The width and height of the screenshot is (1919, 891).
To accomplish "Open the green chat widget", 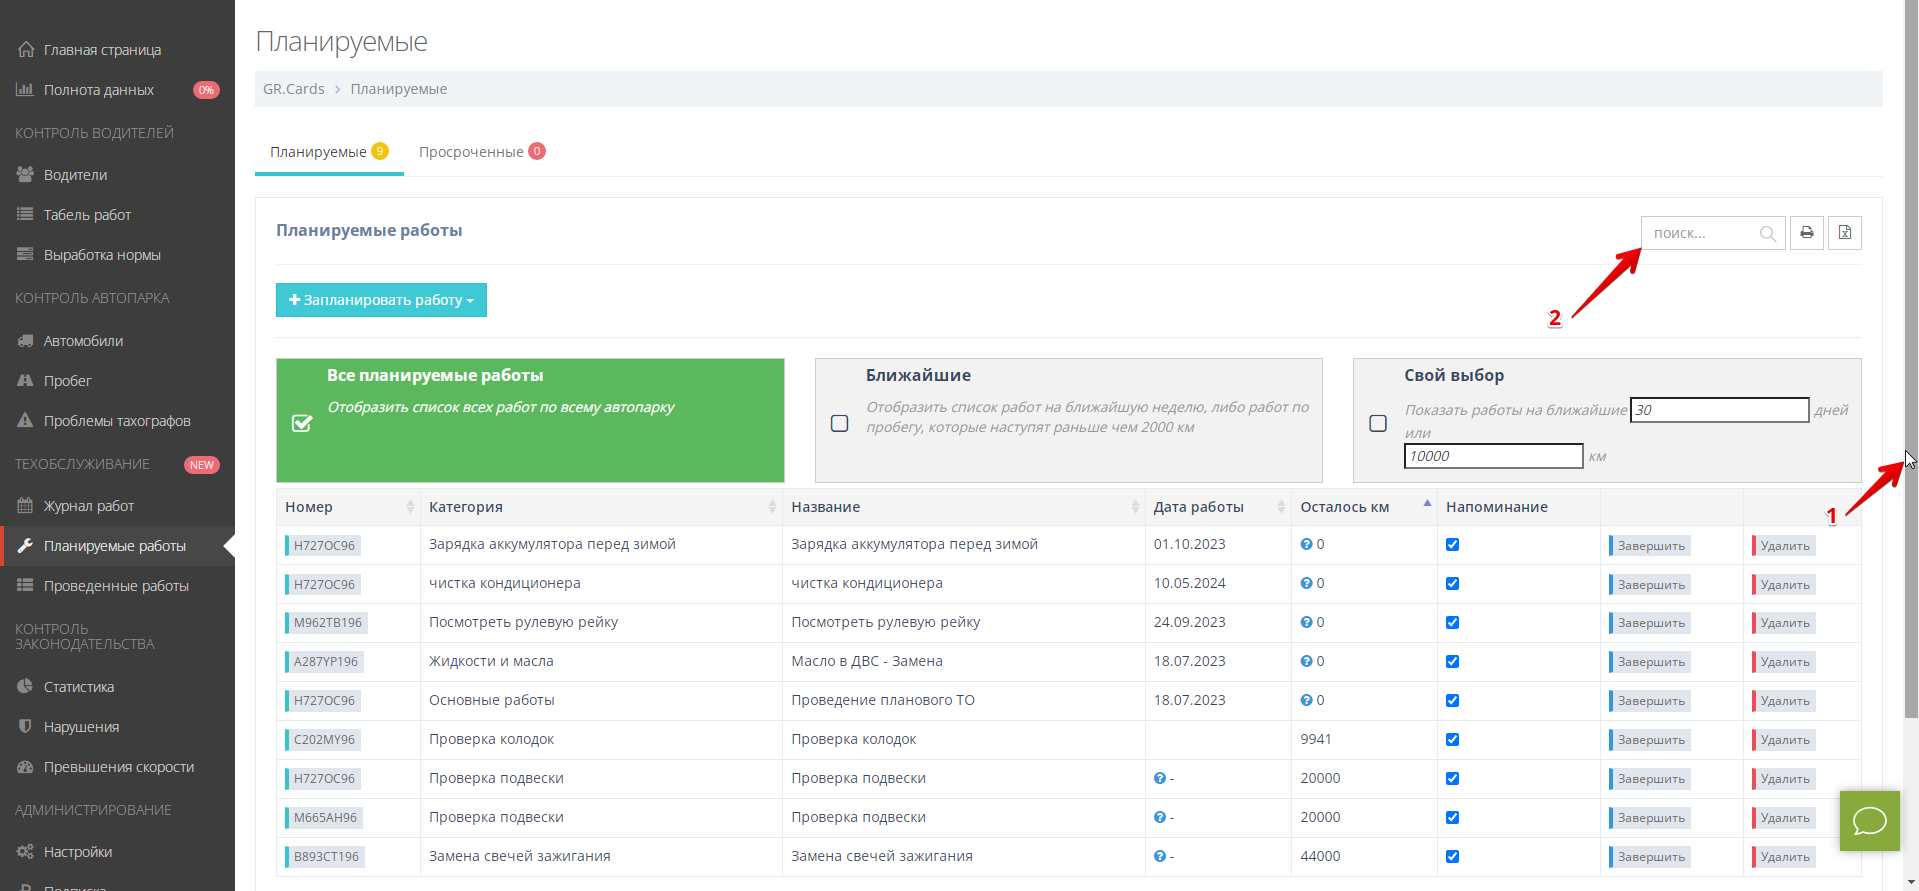I will pyautogui.click(x=1869, y=821).
